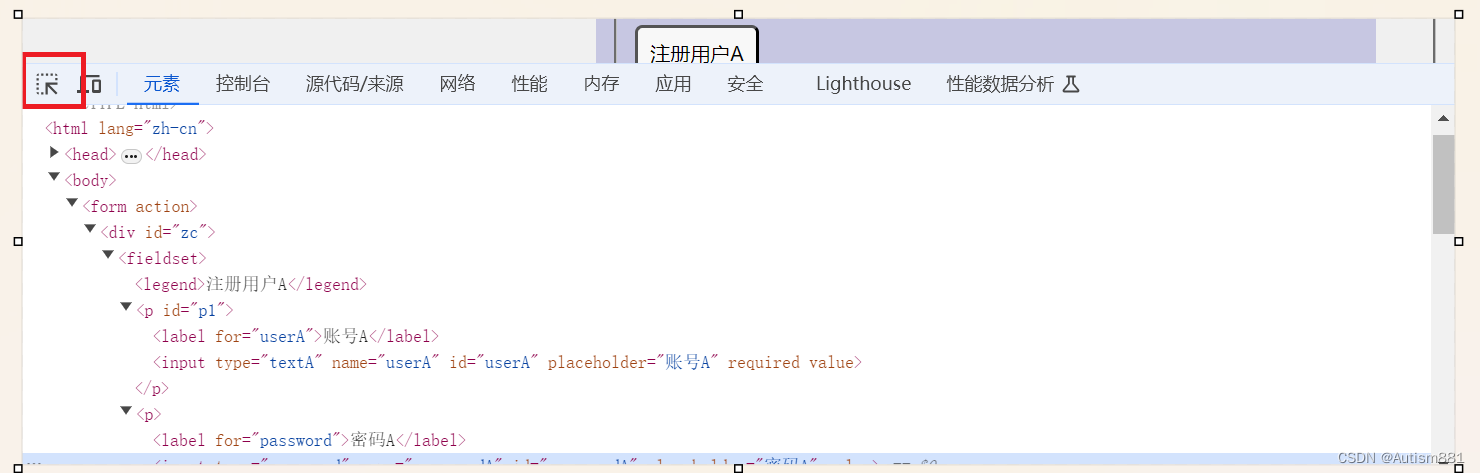Switch to the 元素 tab

pyautogui.click(x=162, y=84)
